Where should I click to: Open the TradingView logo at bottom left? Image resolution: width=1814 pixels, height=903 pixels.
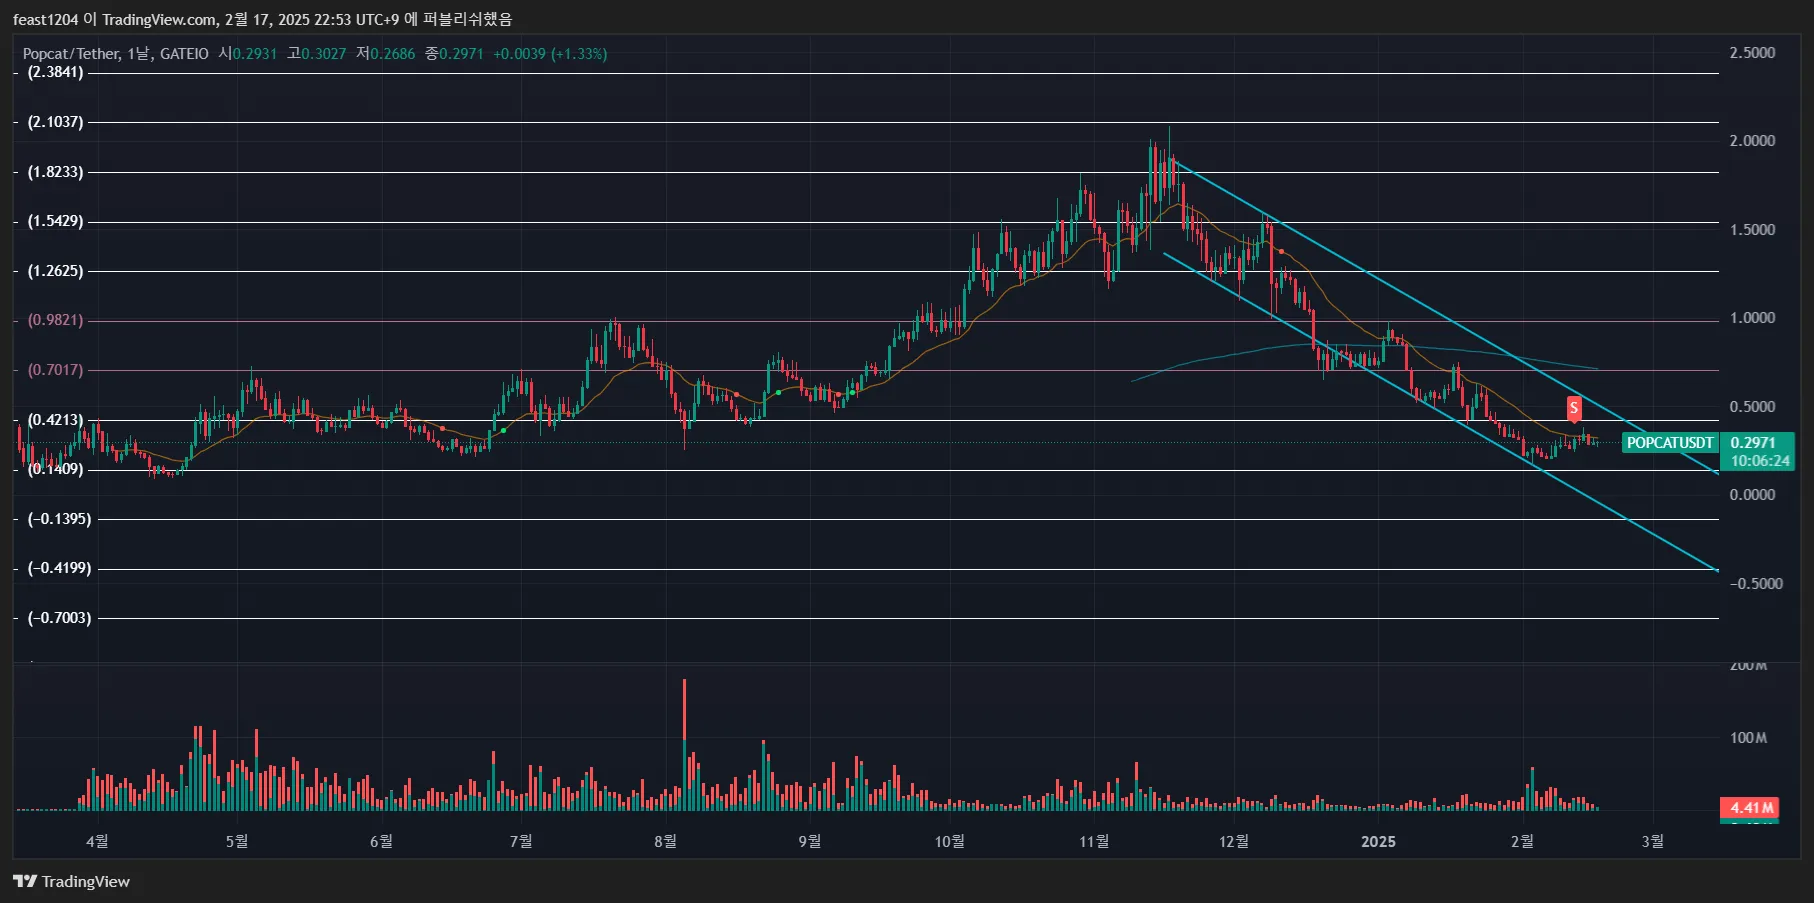[71, 881]
